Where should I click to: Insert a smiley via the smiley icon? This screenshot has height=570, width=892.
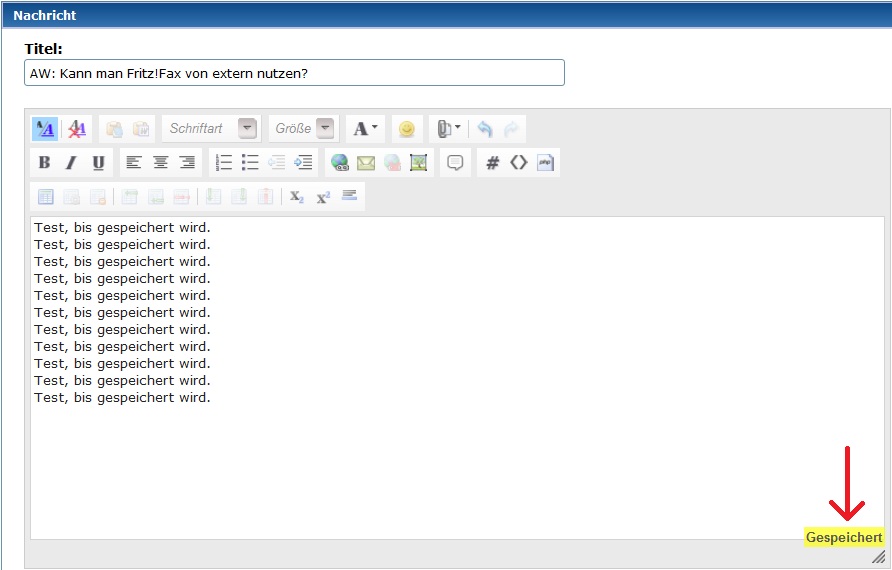[x=407, y=129]
